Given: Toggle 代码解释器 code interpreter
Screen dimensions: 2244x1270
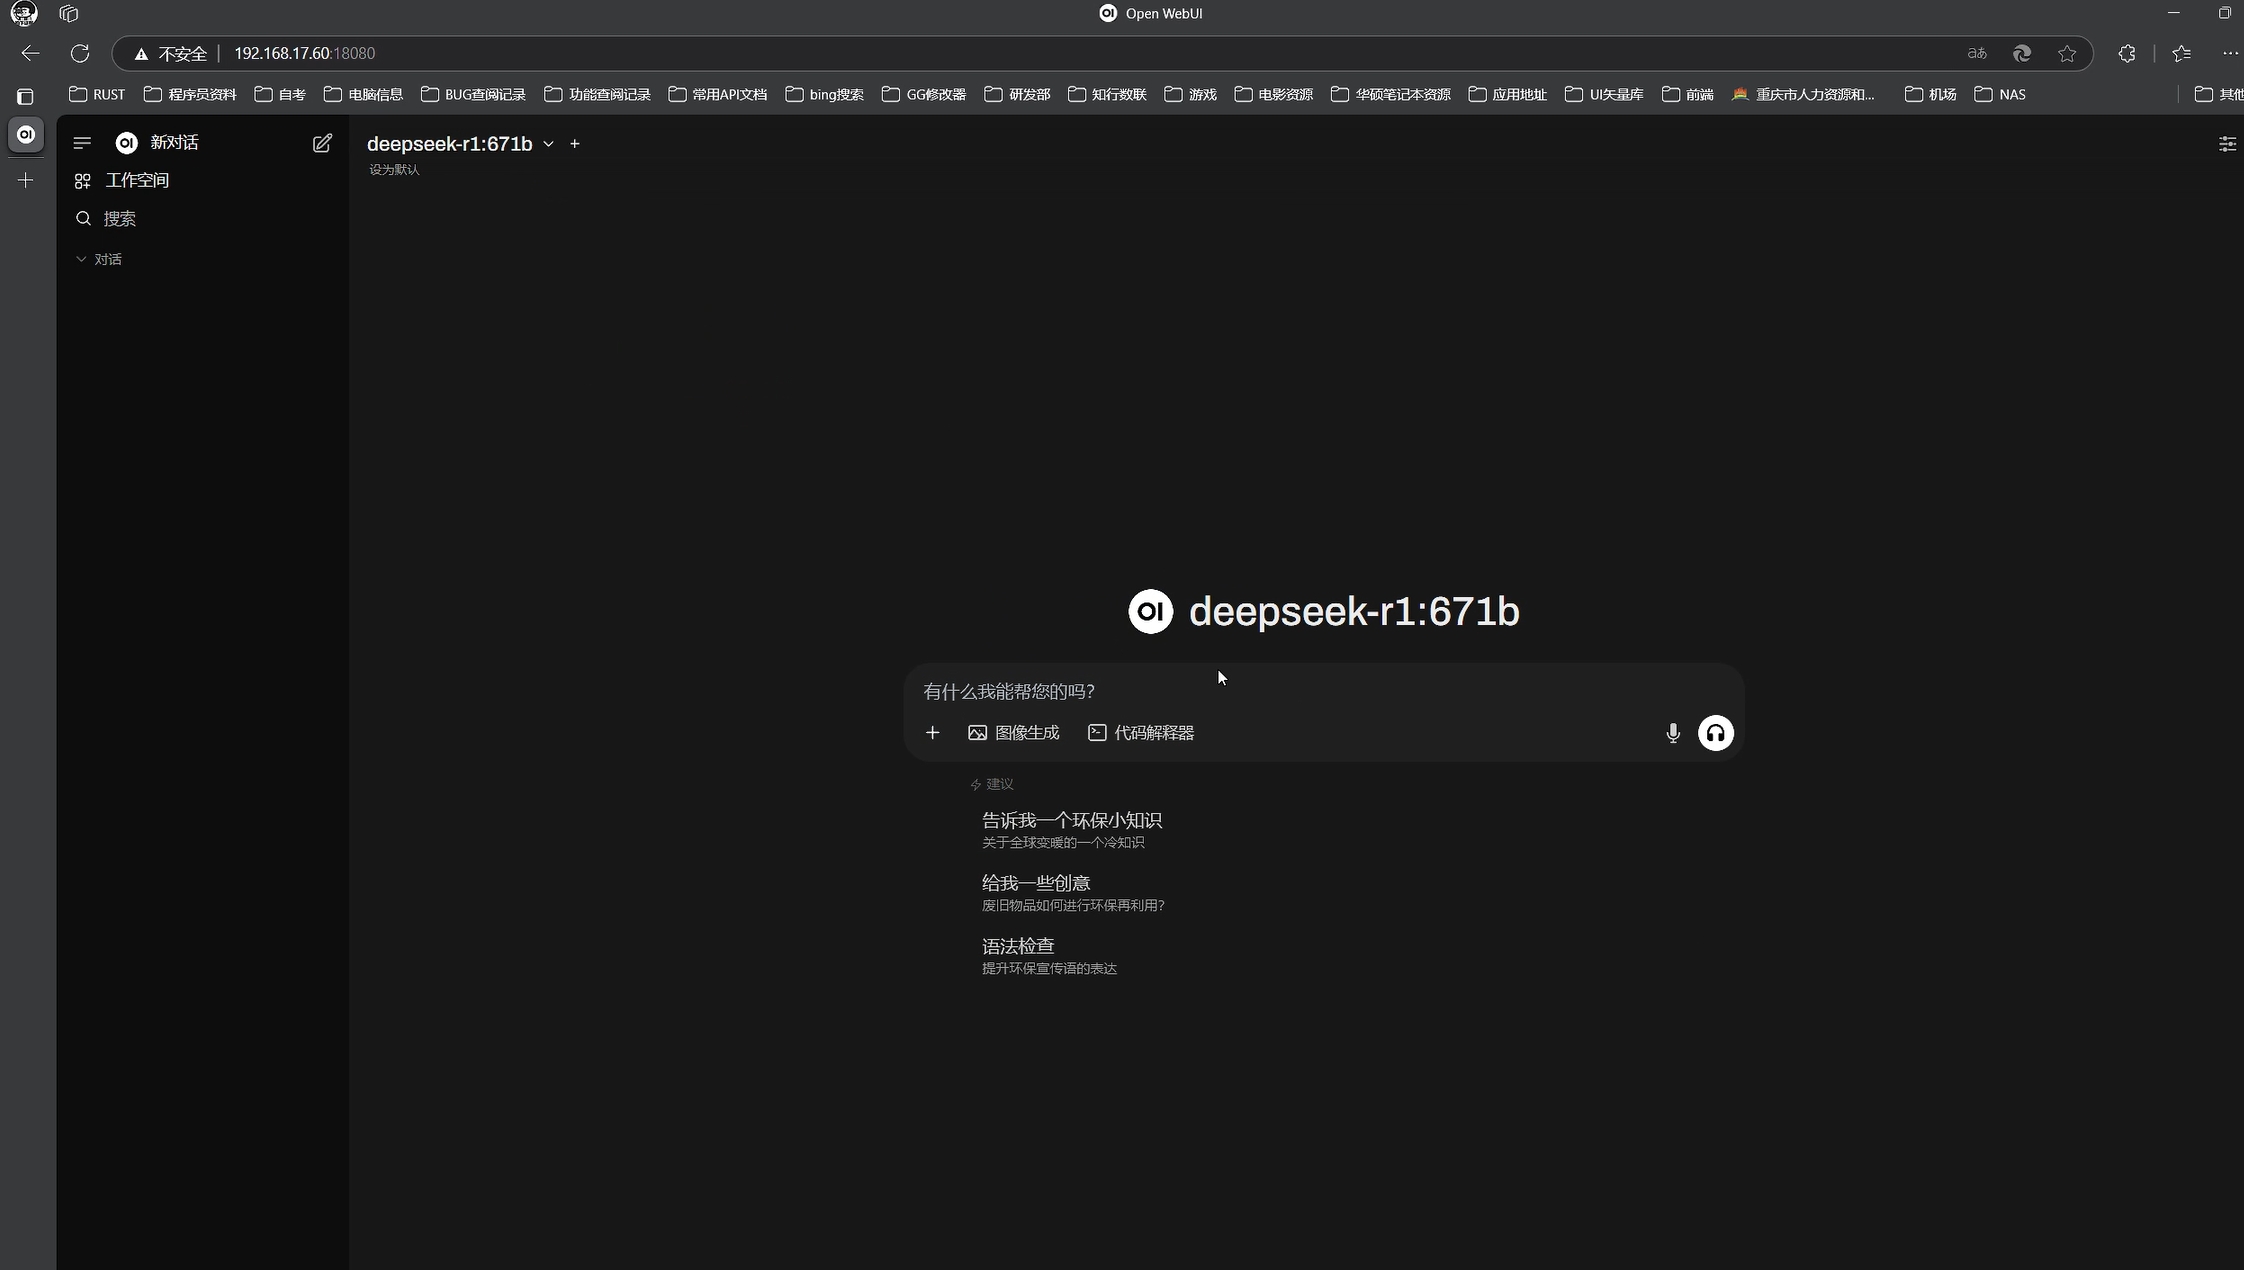Looking at the screenshot, I should tap(1141, 733).
